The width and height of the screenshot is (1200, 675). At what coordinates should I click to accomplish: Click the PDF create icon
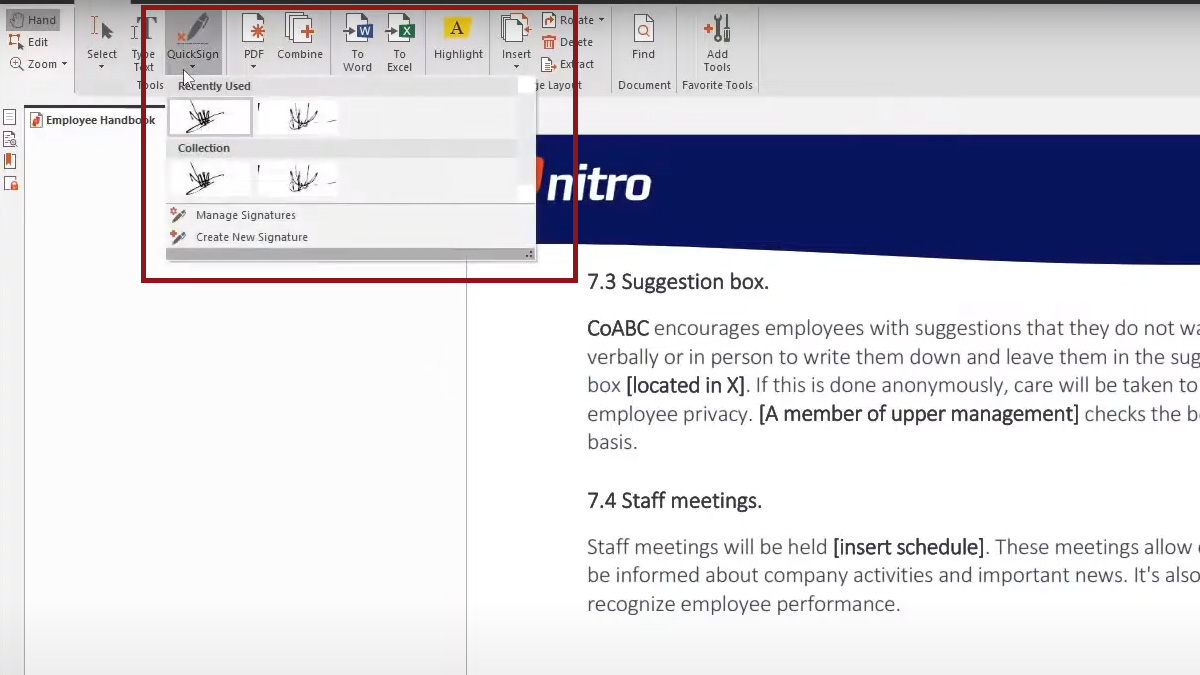[x=254, y=29]
